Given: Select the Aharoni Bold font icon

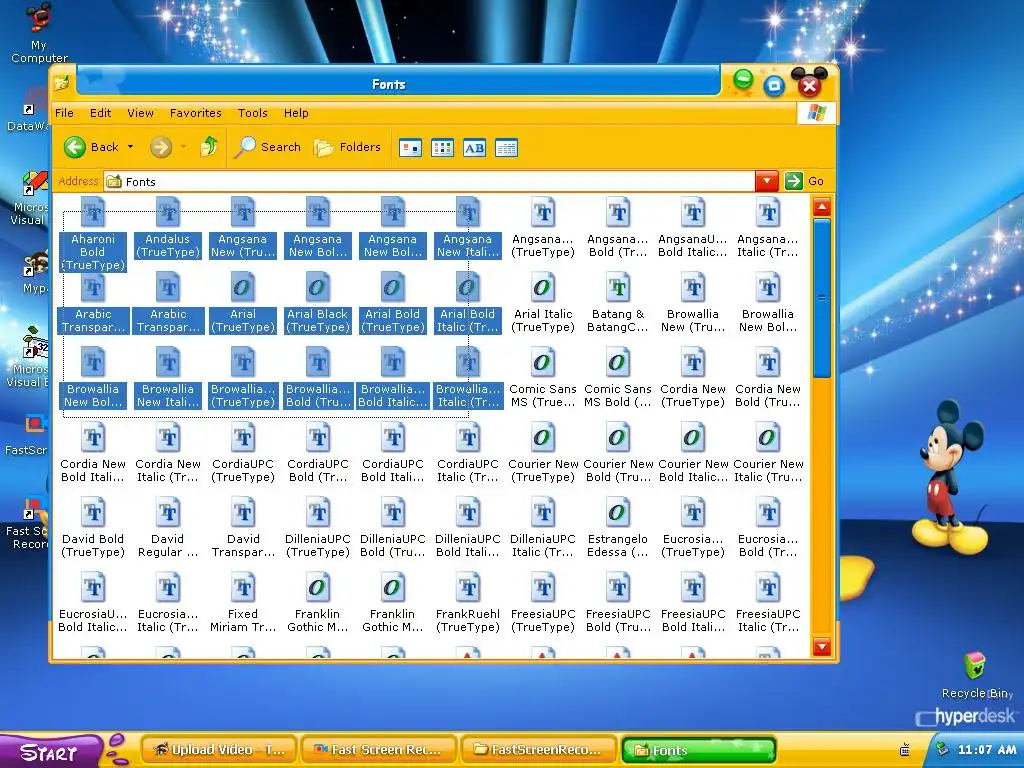Looking at the screenshot, I should 93,234.
